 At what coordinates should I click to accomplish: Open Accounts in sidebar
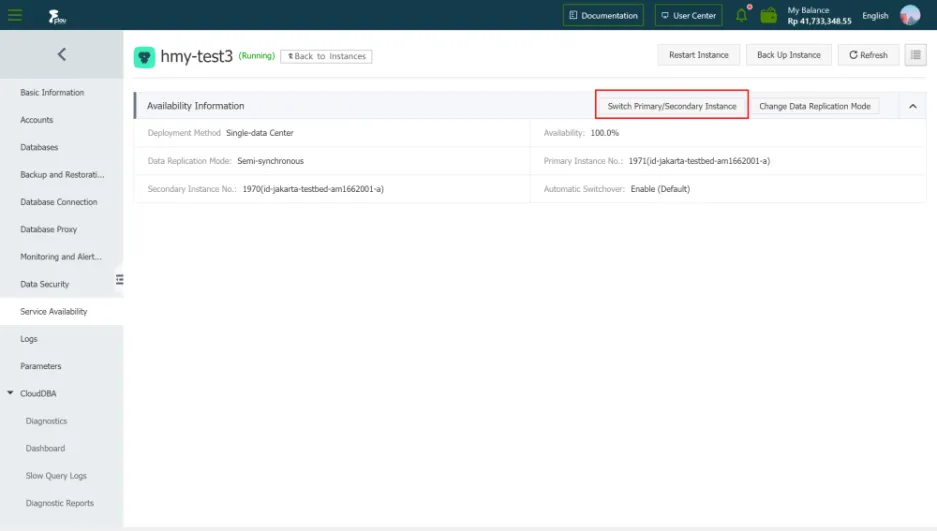click(36, 120)
